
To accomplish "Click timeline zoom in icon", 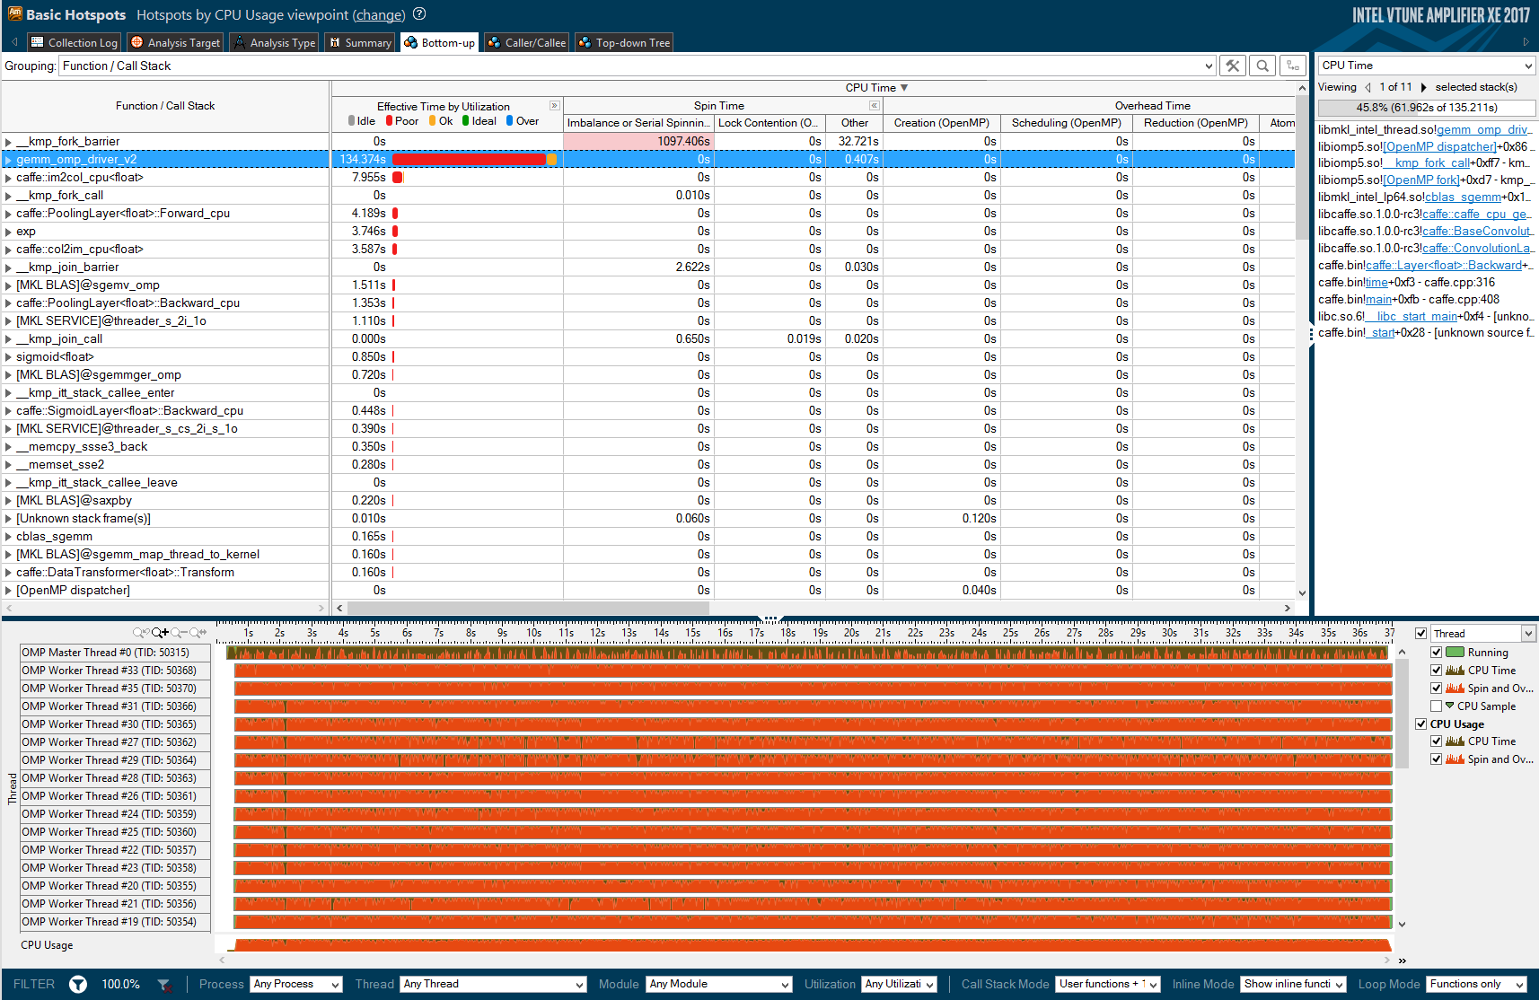I will (160, 632).
